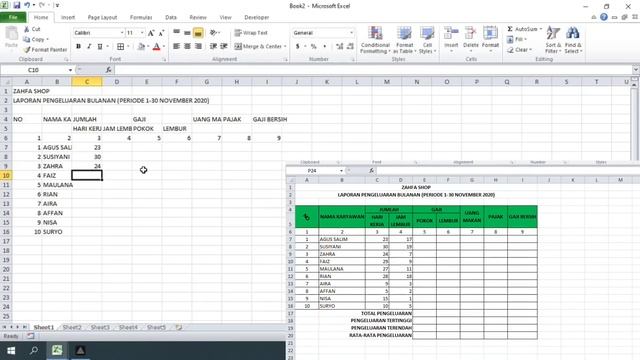Open Merge & Center dropdown arrow
Image resolution: width=640 pixels, height=360 pixels.
(285, 47)
